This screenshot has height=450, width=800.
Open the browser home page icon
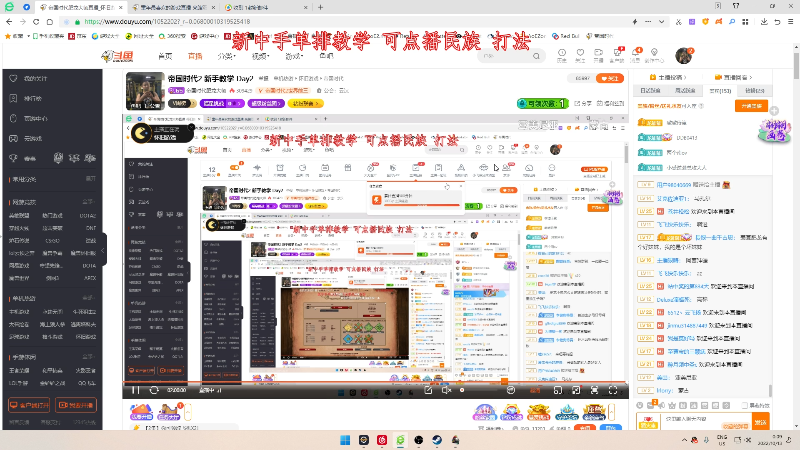click(49, 21)
